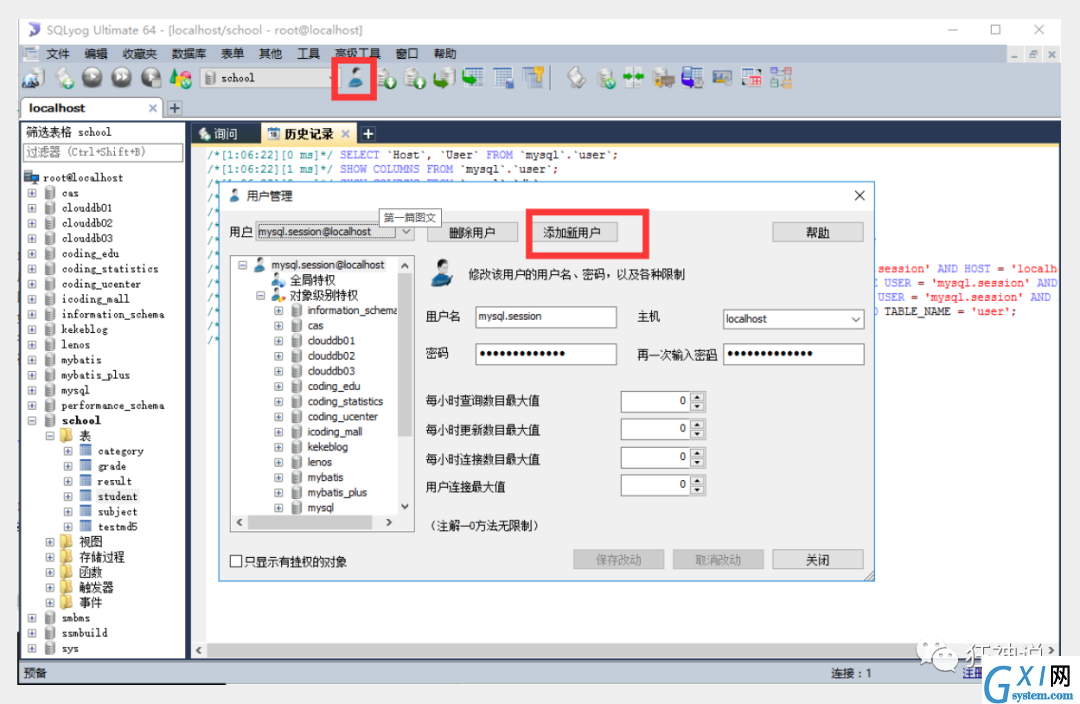This screenshot has height=704, width=1080.
Task: Select root@localhost connection node
Action: point(83,177)
